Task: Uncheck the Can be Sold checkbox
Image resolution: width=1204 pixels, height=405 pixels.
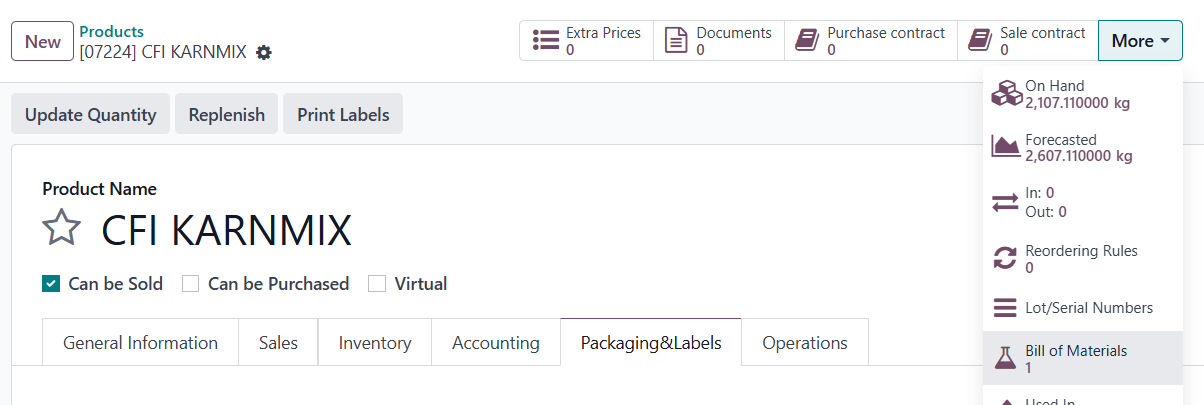Action: [x=51, y=284]
